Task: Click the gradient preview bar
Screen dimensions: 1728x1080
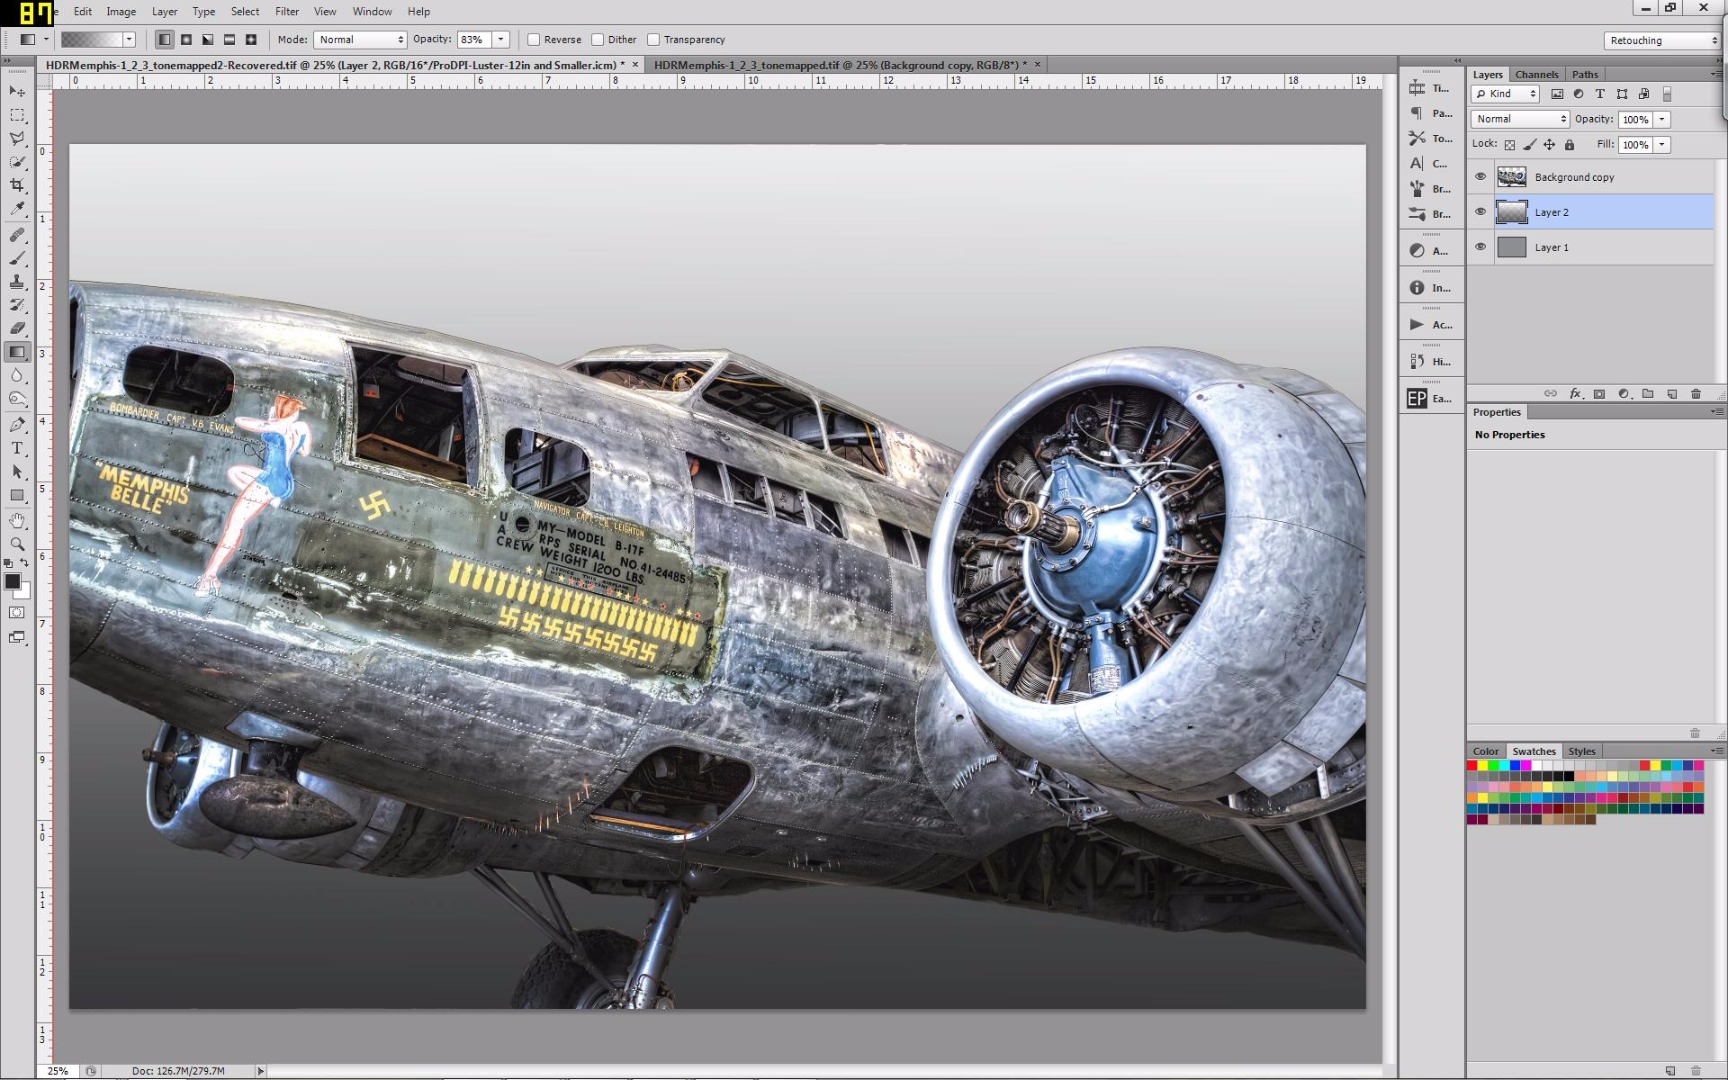Action: (x=91, y=40)
